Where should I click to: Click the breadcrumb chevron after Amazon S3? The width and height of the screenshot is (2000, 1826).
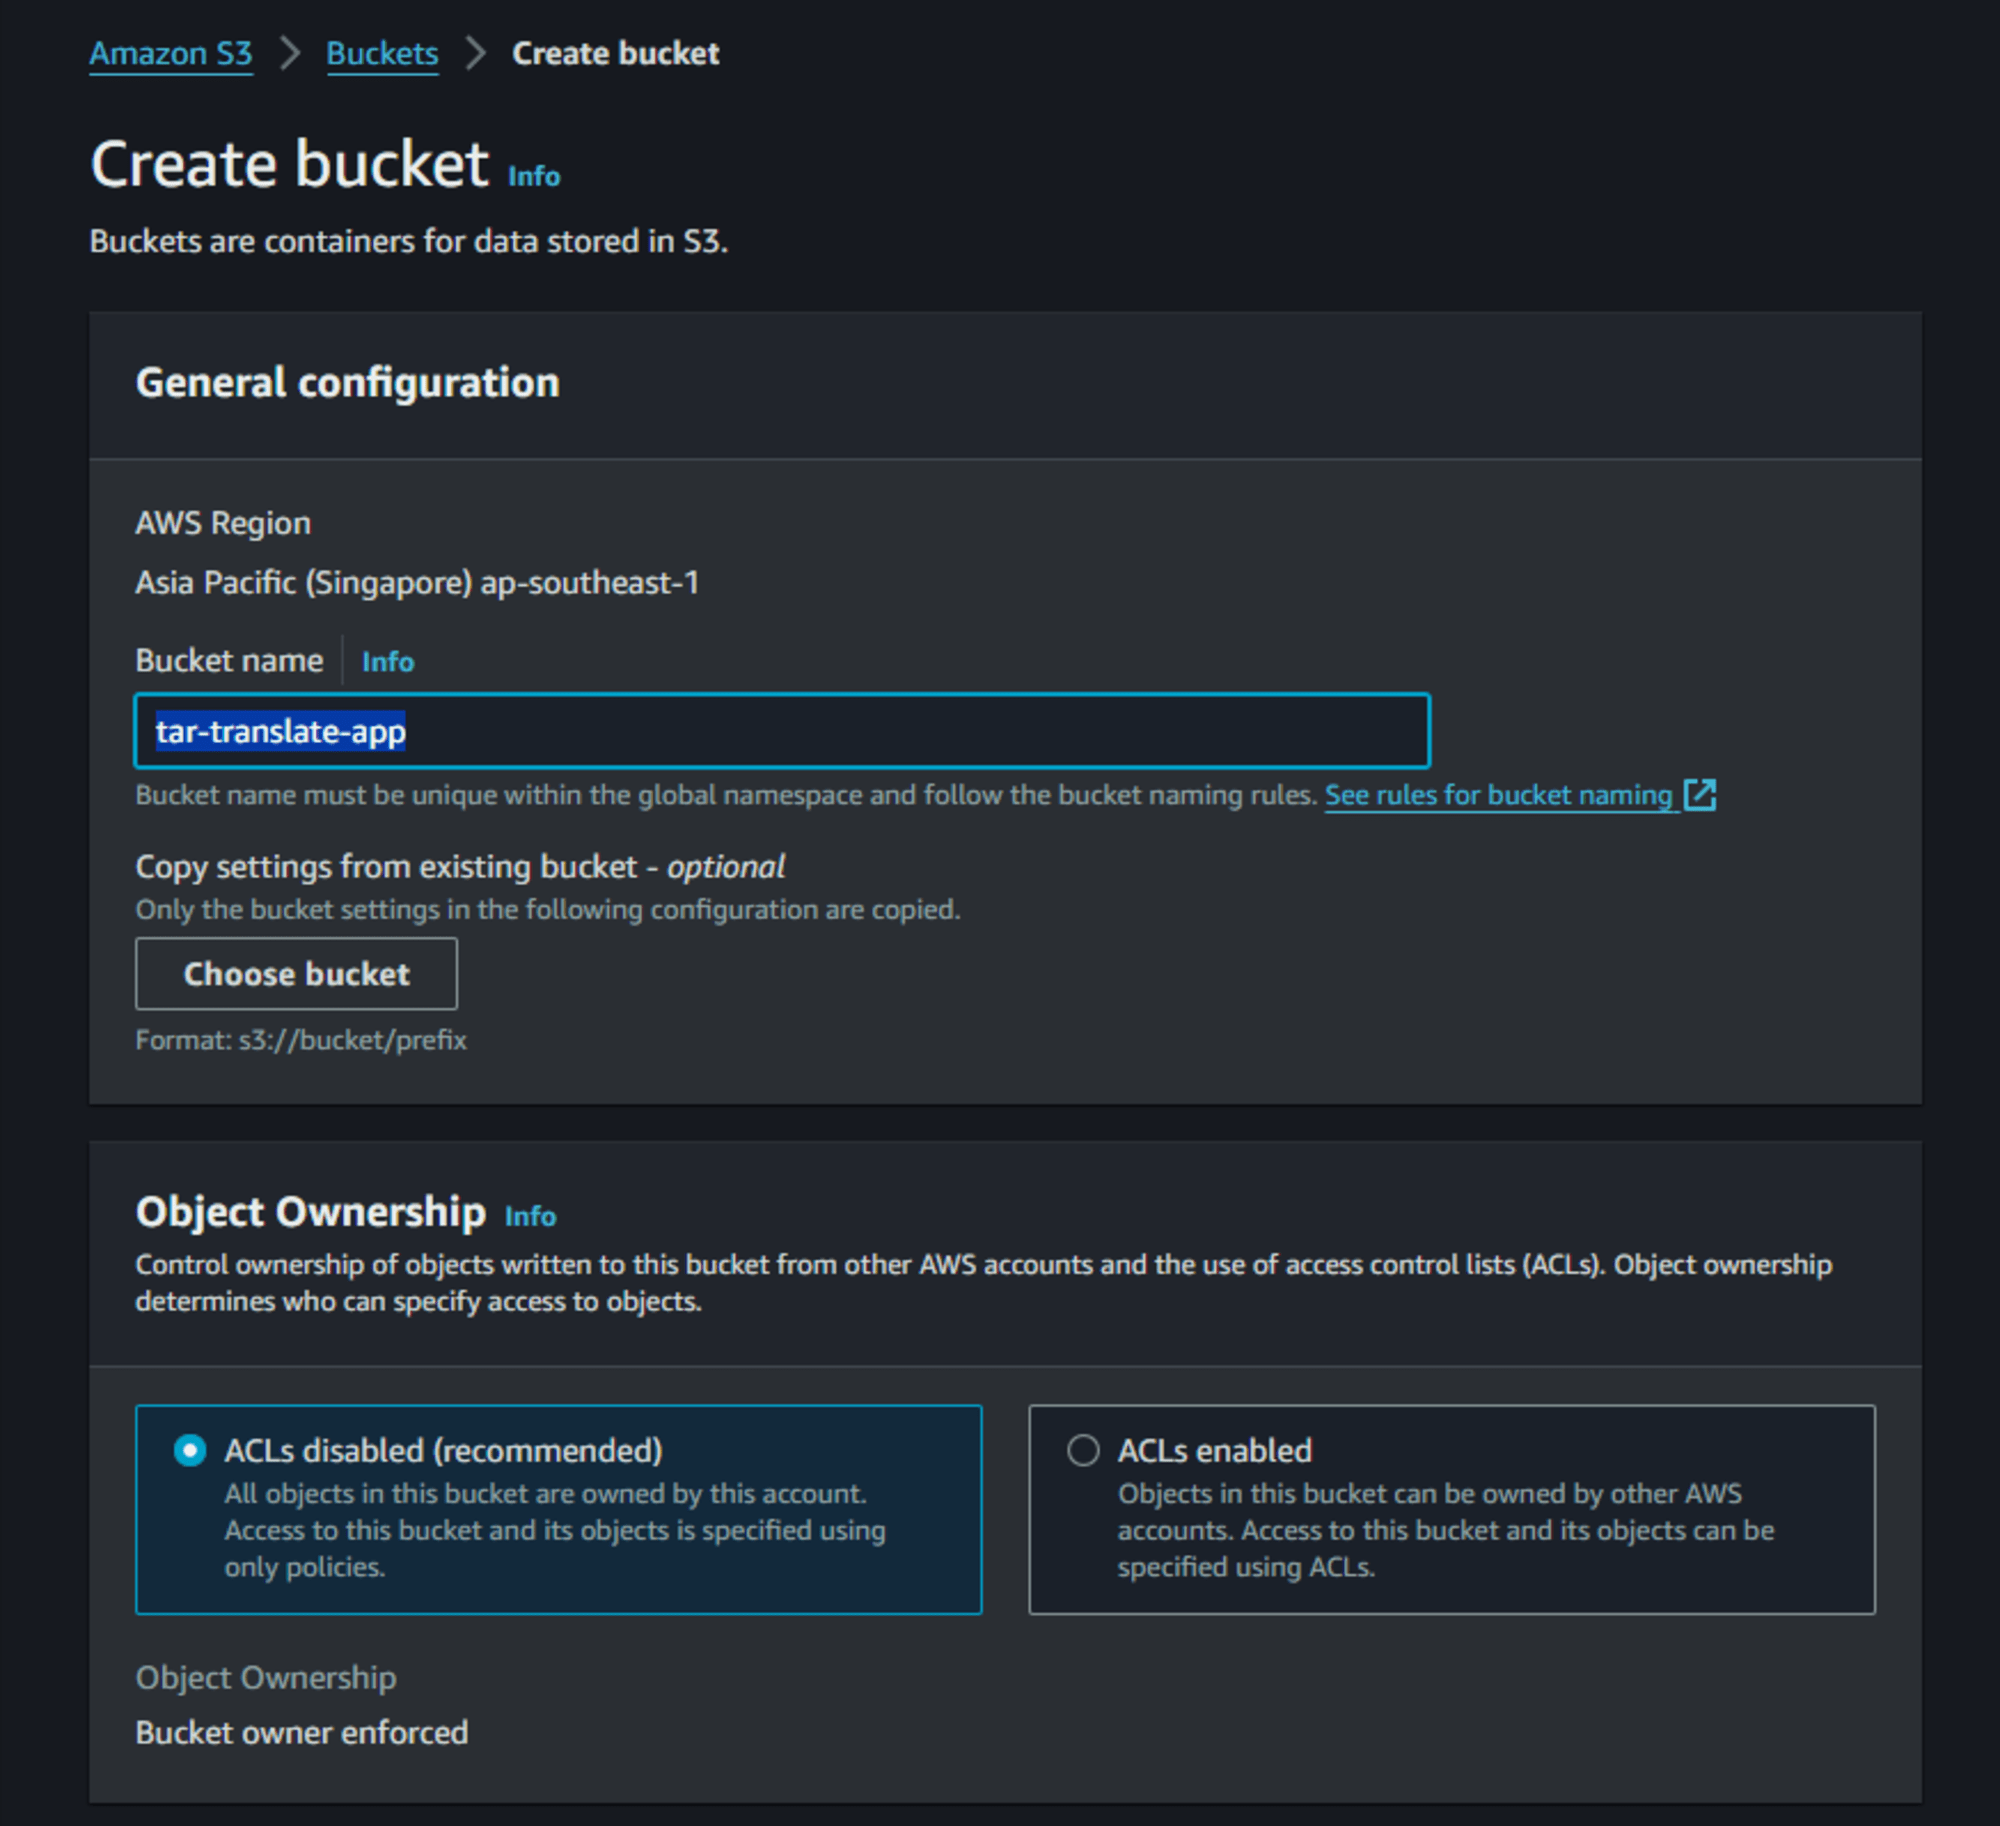290,53
